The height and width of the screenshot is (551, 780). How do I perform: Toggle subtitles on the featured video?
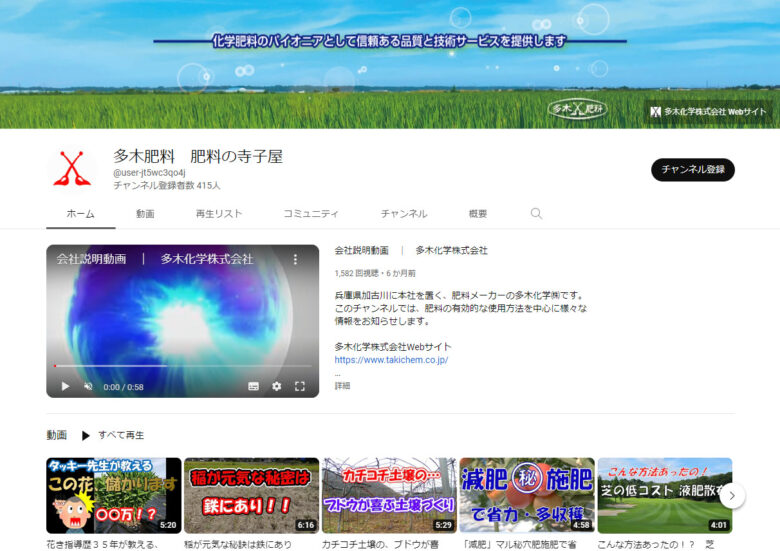[253, 386]
